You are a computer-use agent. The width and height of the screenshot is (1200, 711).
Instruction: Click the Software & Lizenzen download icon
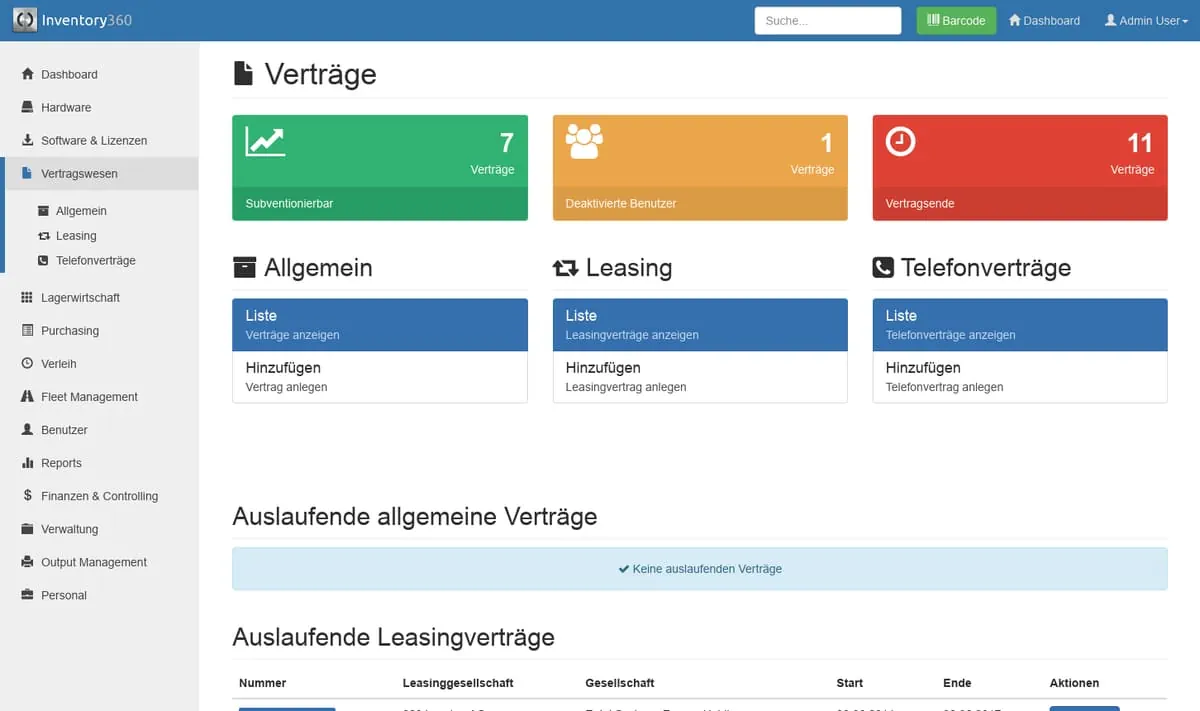28,140
